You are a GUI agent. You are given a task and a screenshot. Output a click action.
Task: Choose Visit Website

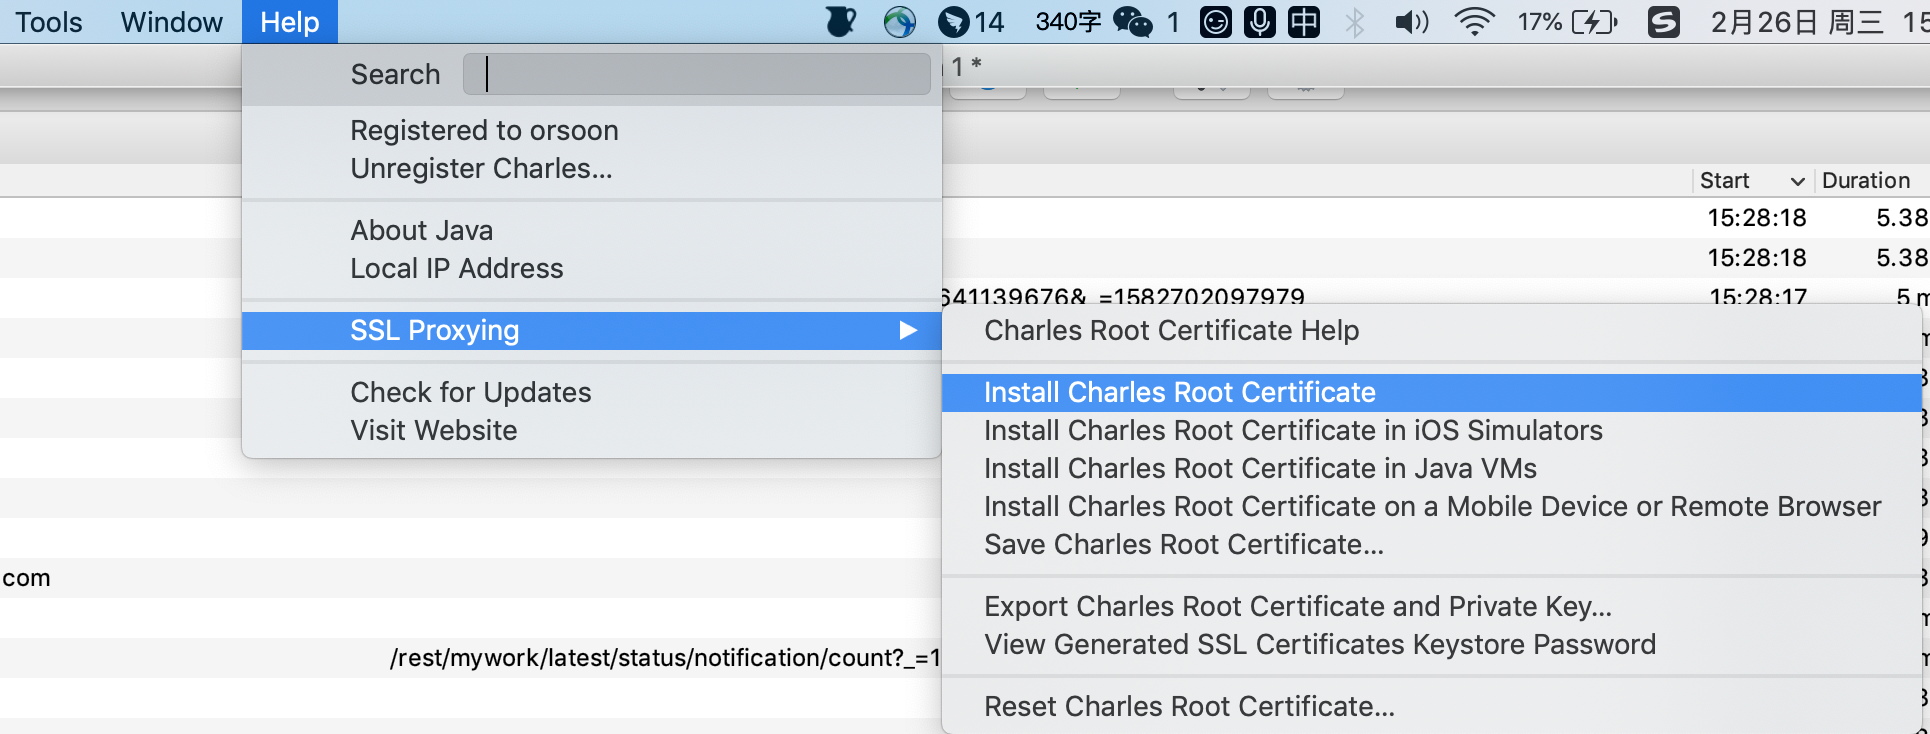point(433,431)
